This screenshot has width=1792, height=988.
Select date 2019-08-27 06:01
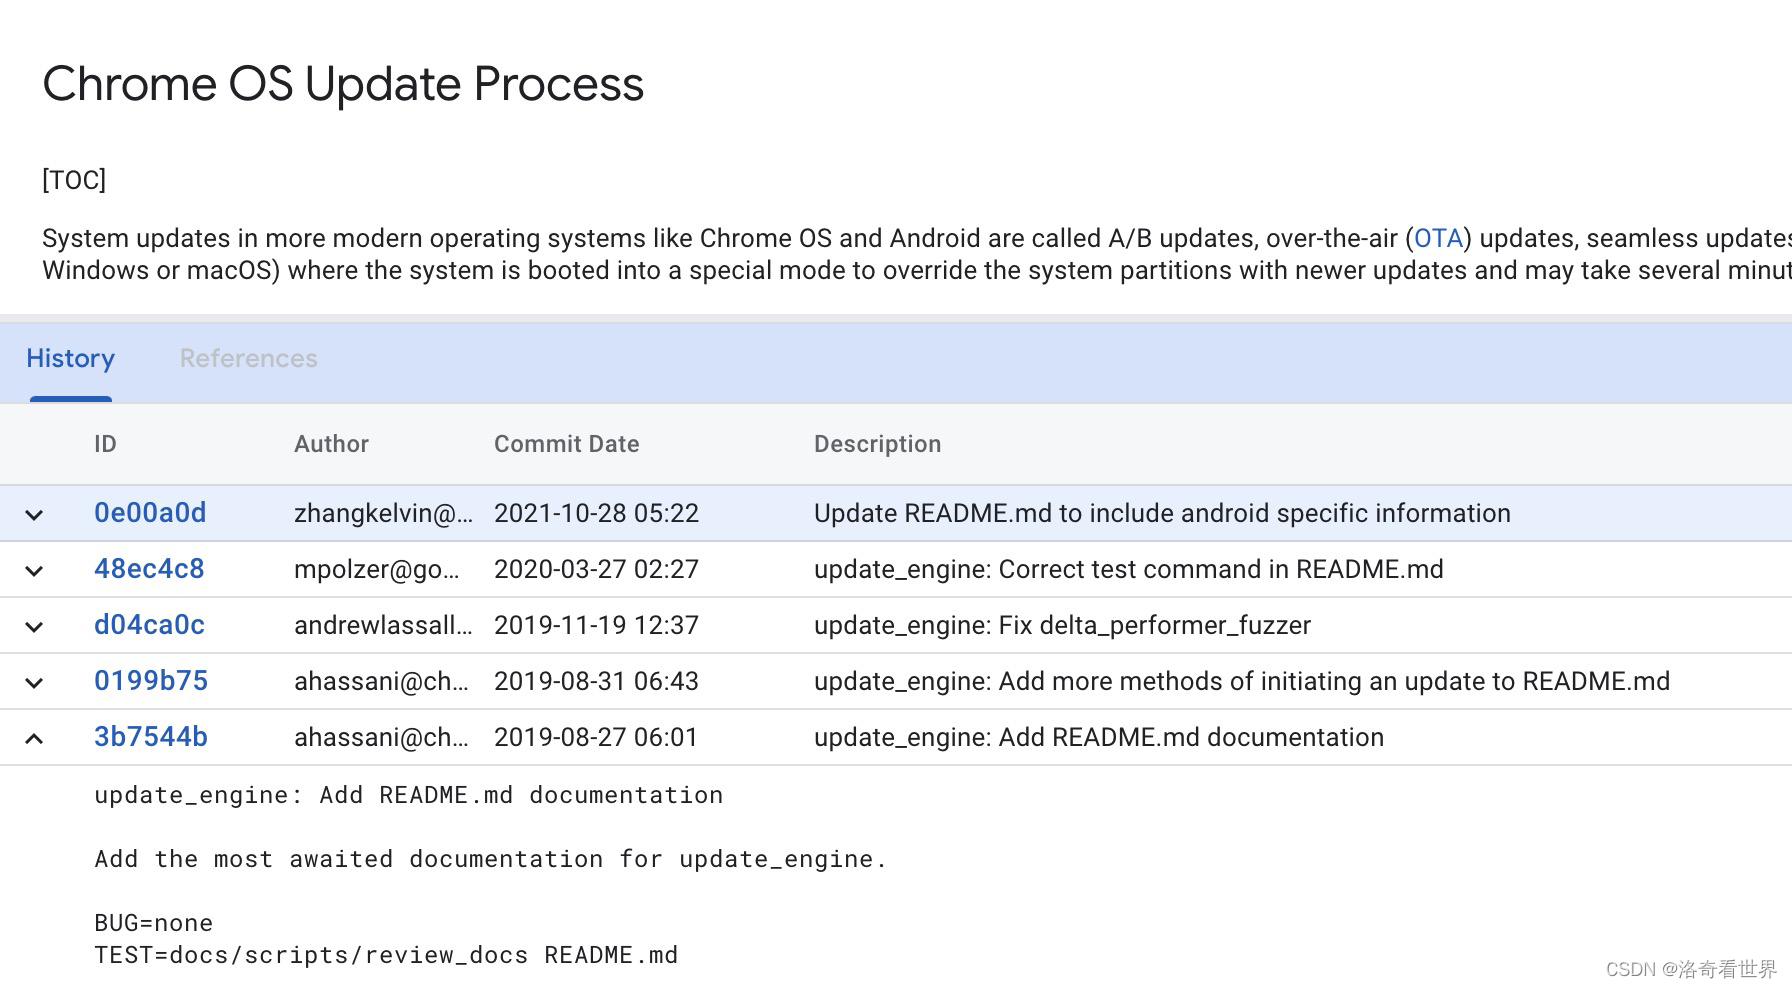(596, 737)
